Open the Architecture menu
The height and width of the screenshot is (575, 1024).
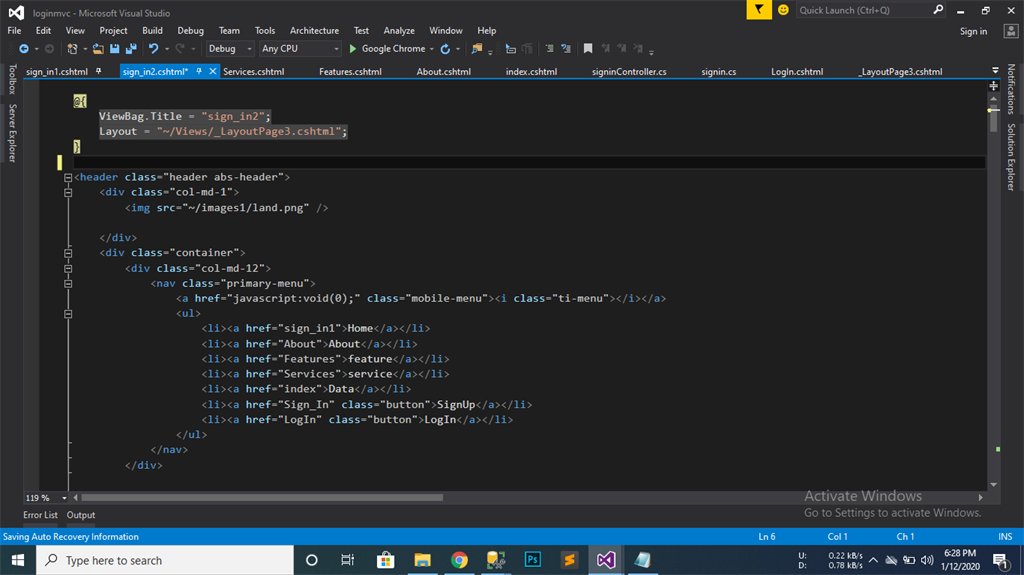pyautogui.click(x=314, y=31)
